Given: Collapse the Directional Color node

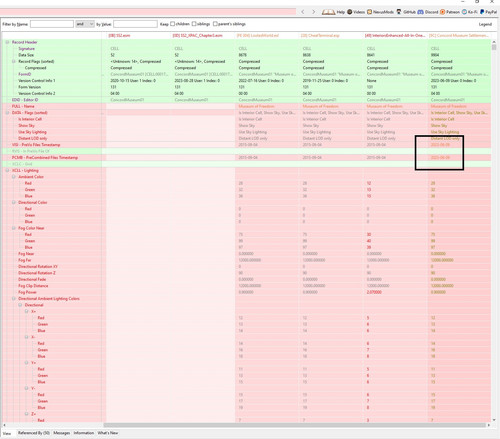Looking at the screenshot, I should pyautogui.click(x=14, y=202).
